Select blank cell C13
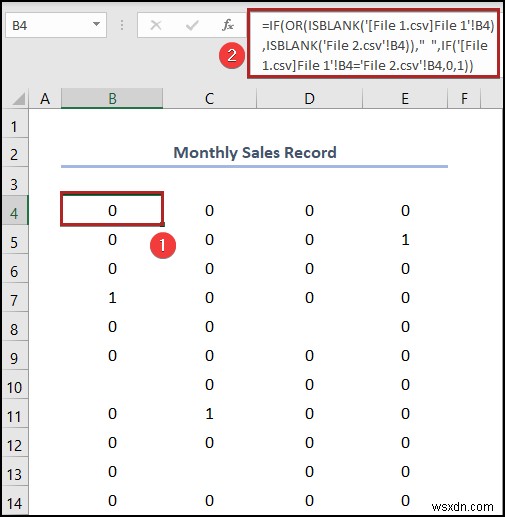 point(210,471)
